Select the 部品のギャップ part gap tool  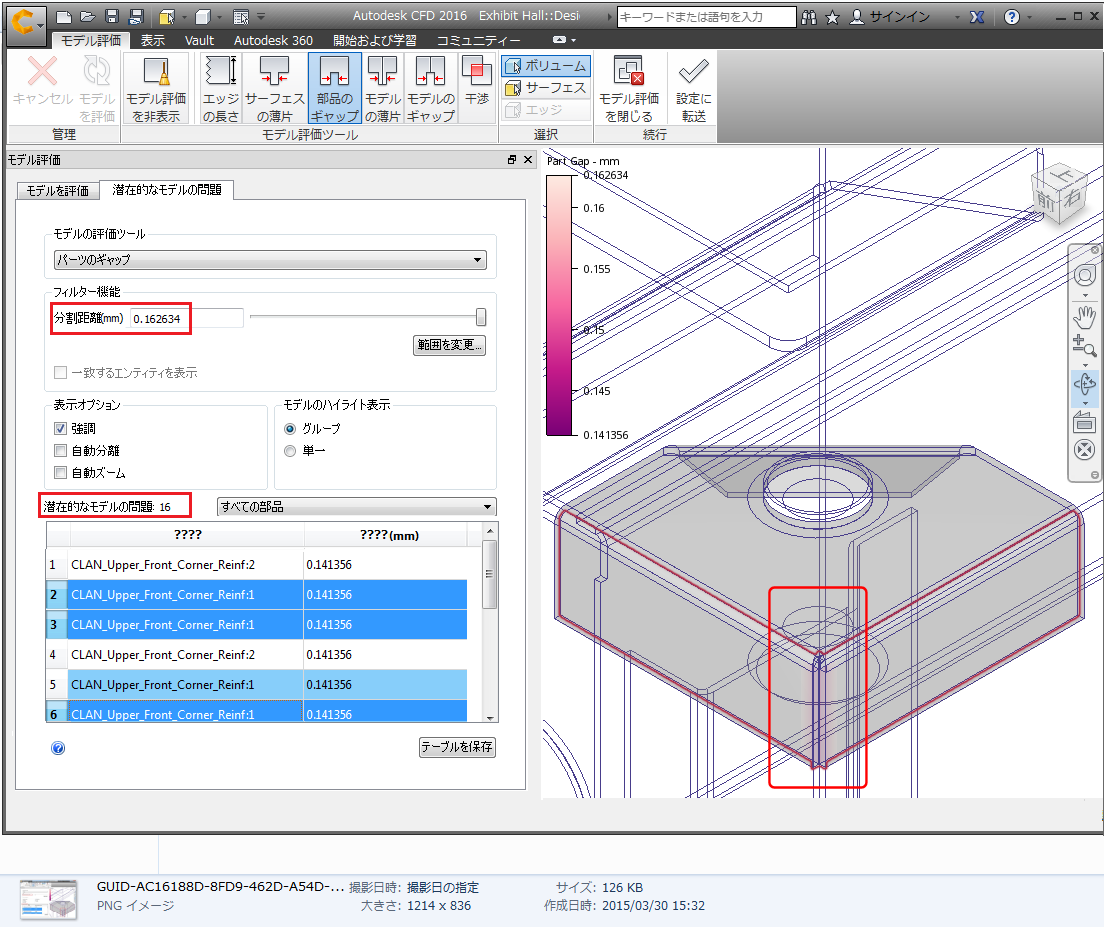(x=334, y=89)
